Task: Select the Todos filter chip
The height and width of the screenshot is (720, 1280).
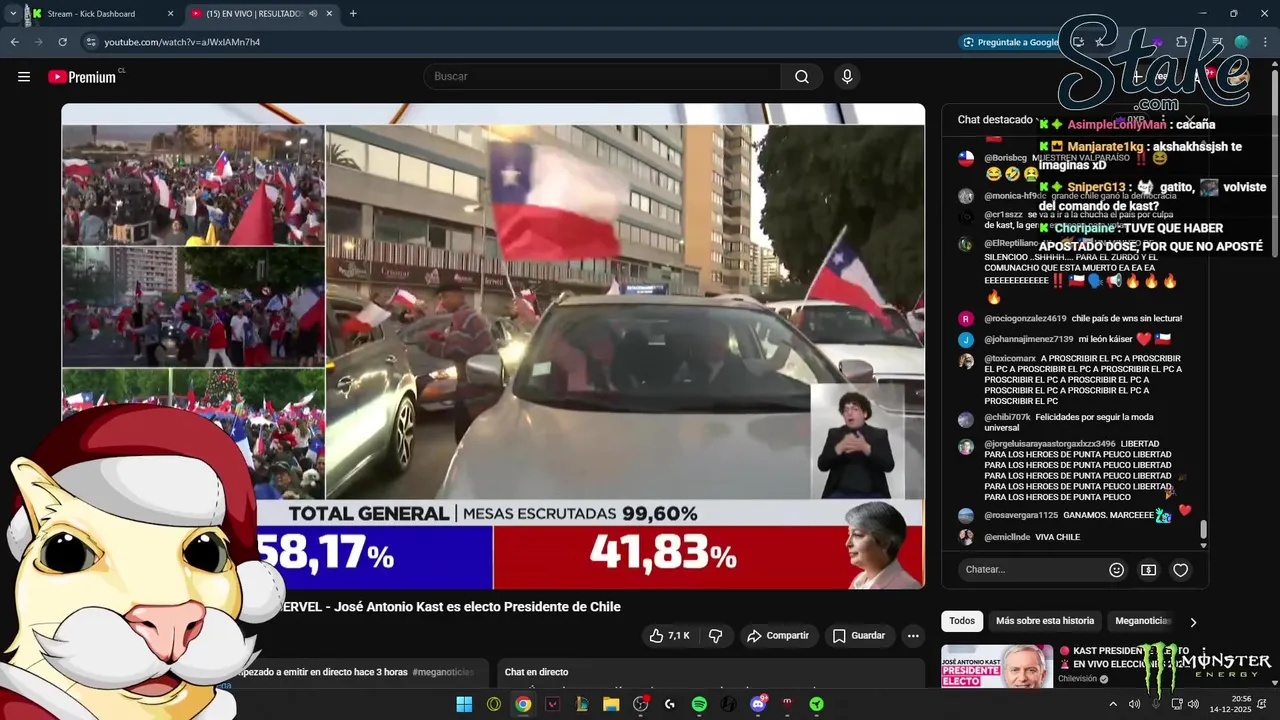Action: (962, 621)
